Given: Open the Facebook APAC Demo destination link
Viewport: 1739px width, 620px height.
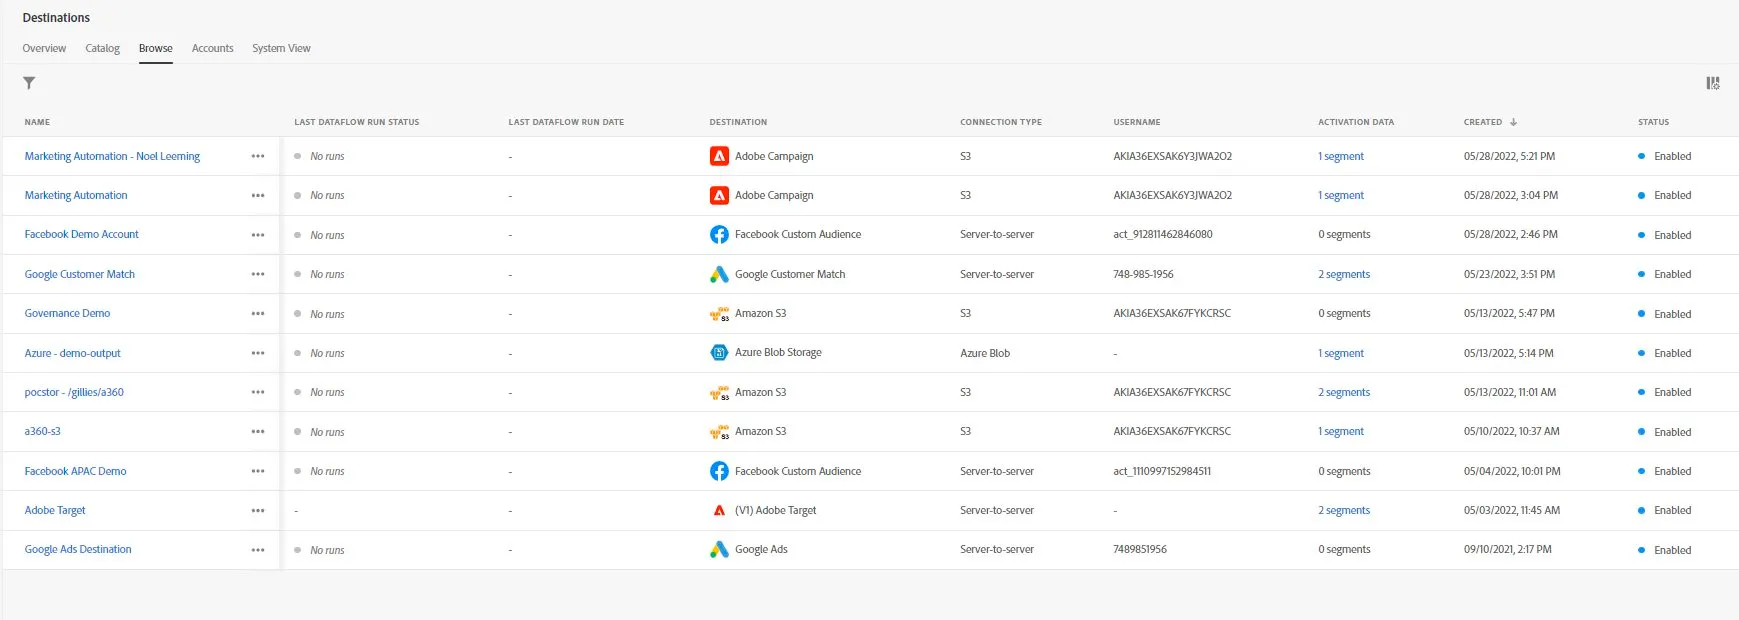Looking at the screenshot, I should (75, 471).
